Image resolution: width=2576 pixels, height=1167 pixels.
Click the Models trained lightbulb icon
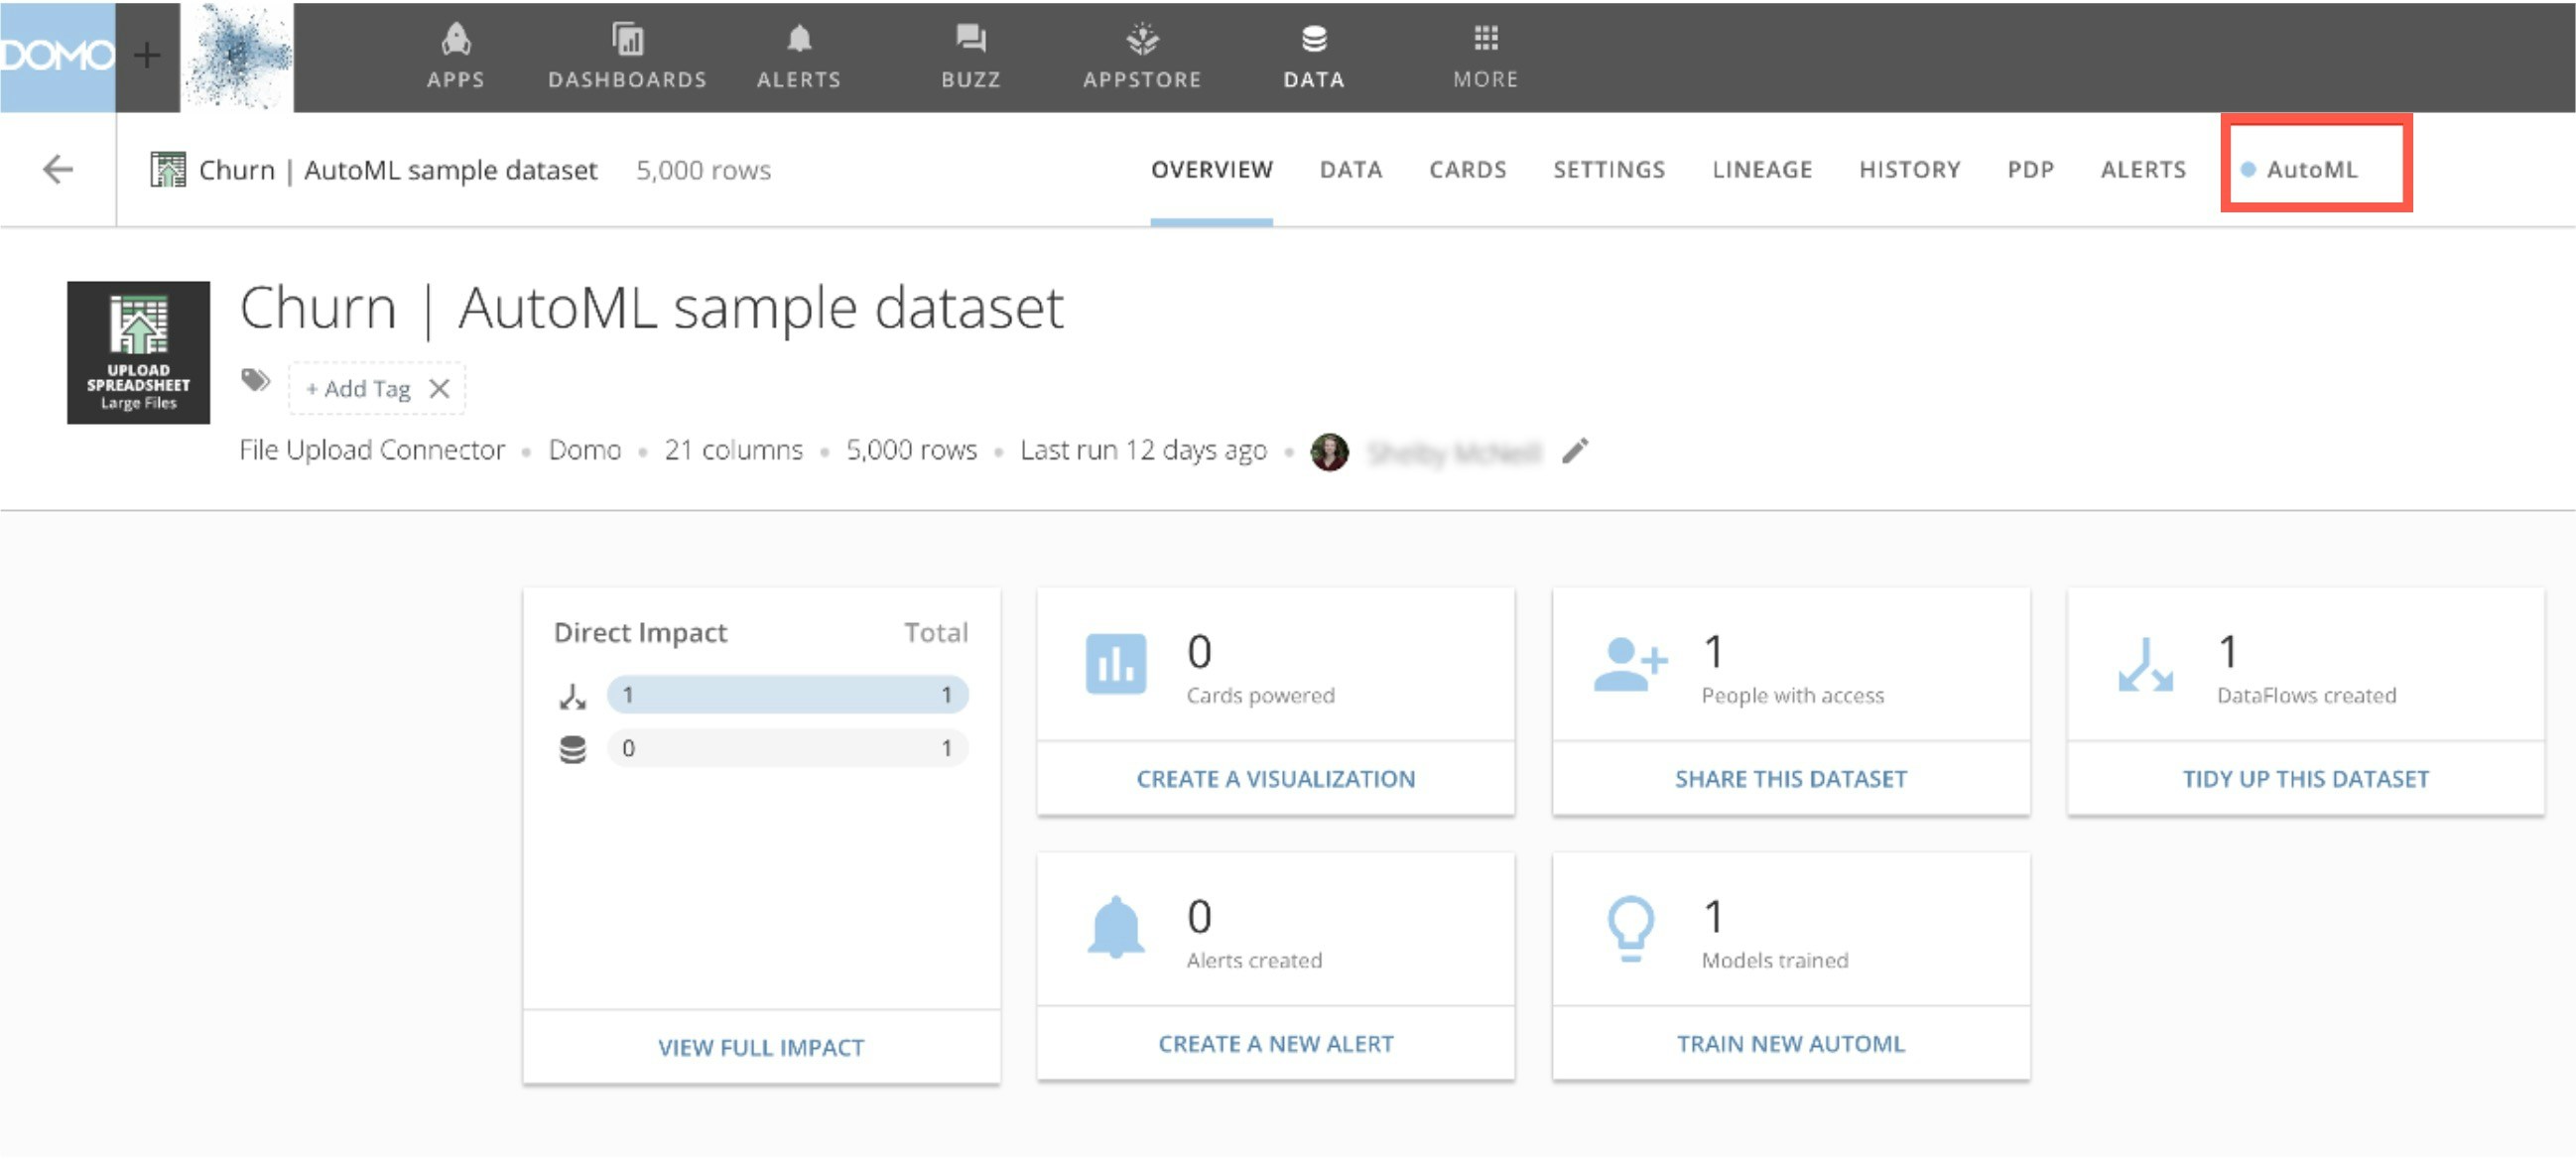[x=1630, y=928]
